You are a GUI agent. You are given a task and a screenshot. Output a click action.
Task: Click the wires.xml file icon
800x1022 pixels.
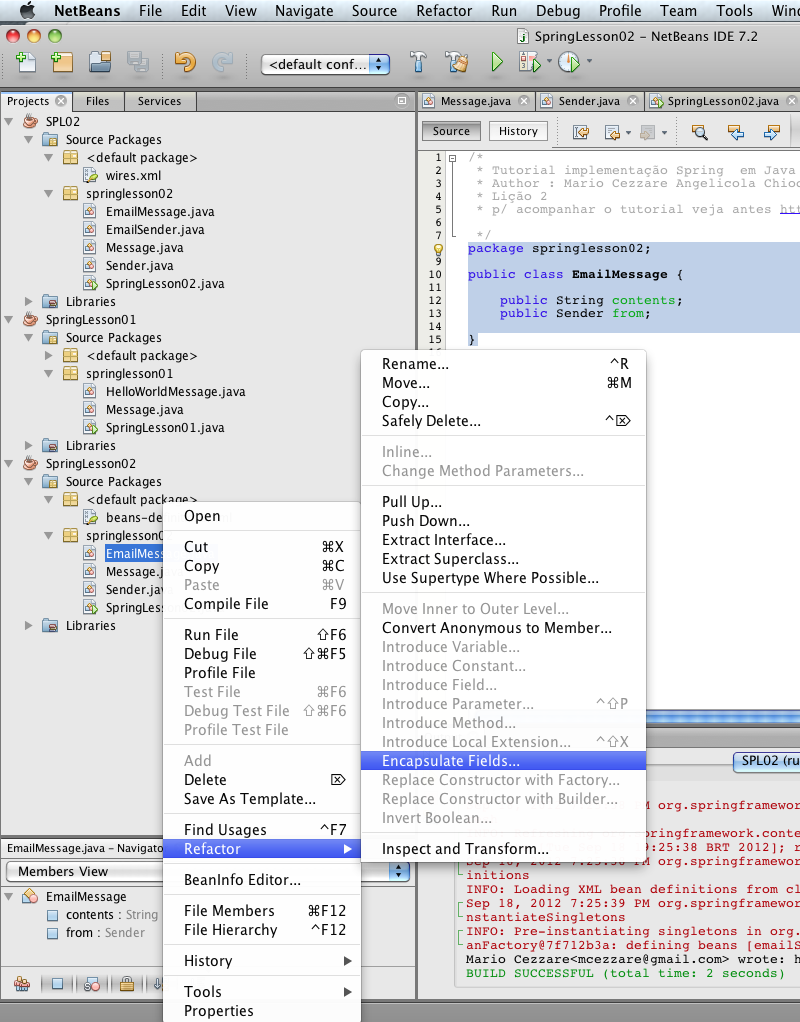[x=91, y=175]
